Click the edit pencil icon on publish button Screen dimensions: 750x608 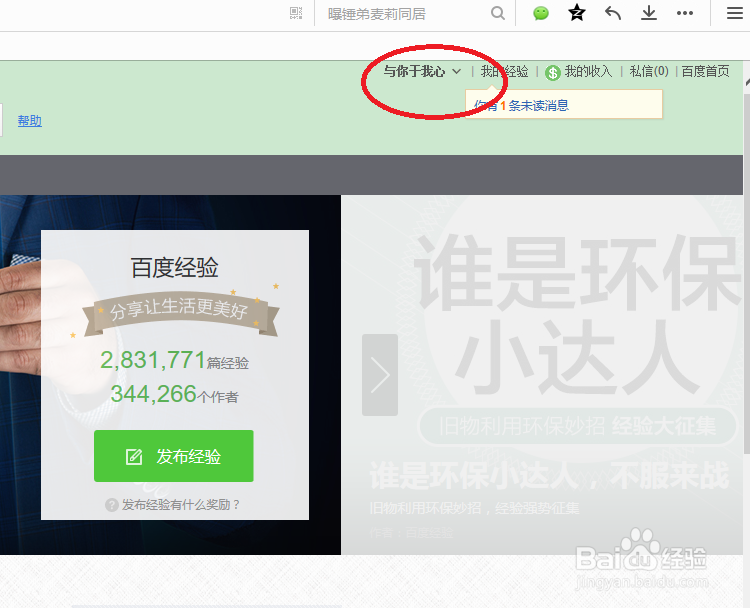[x=134, y=457]
